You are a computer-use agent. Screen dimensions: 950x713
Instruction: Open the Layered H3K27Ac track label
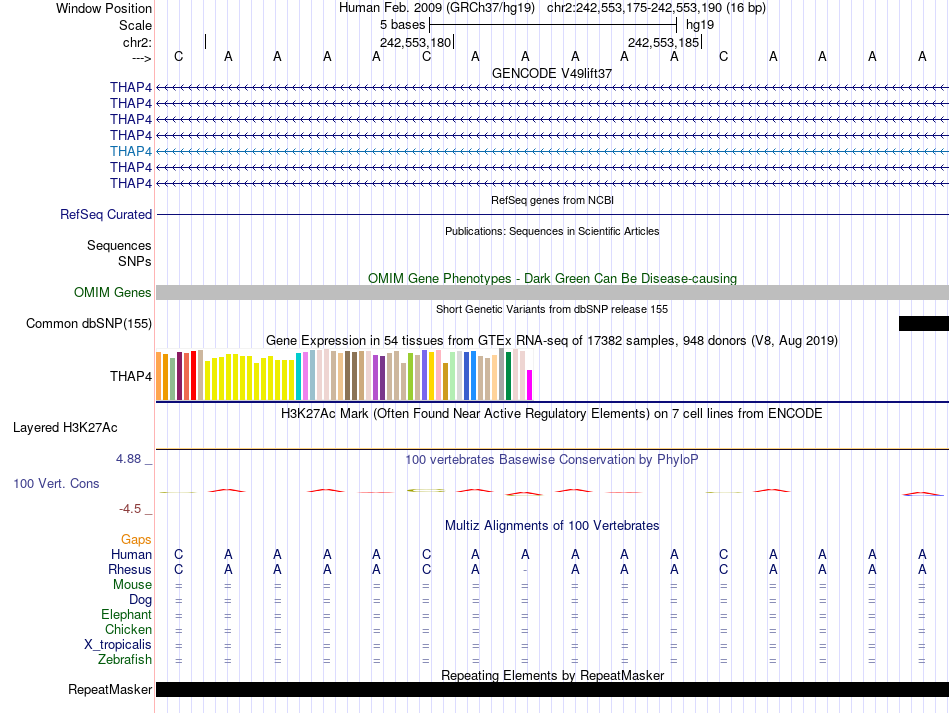[x=65, y=427]
